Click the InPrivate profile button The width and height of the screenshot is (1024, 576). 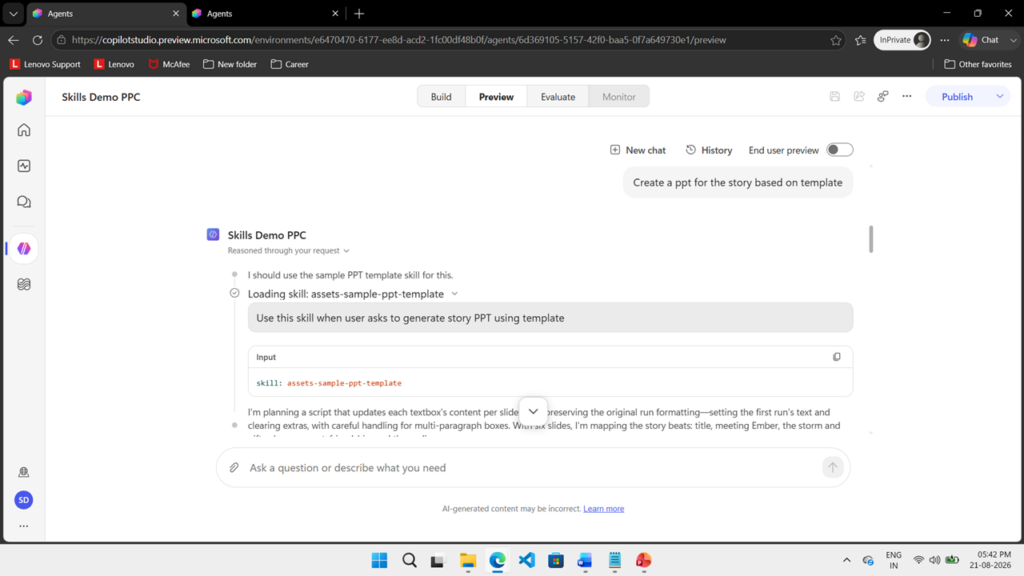click(x=903, y=40)
